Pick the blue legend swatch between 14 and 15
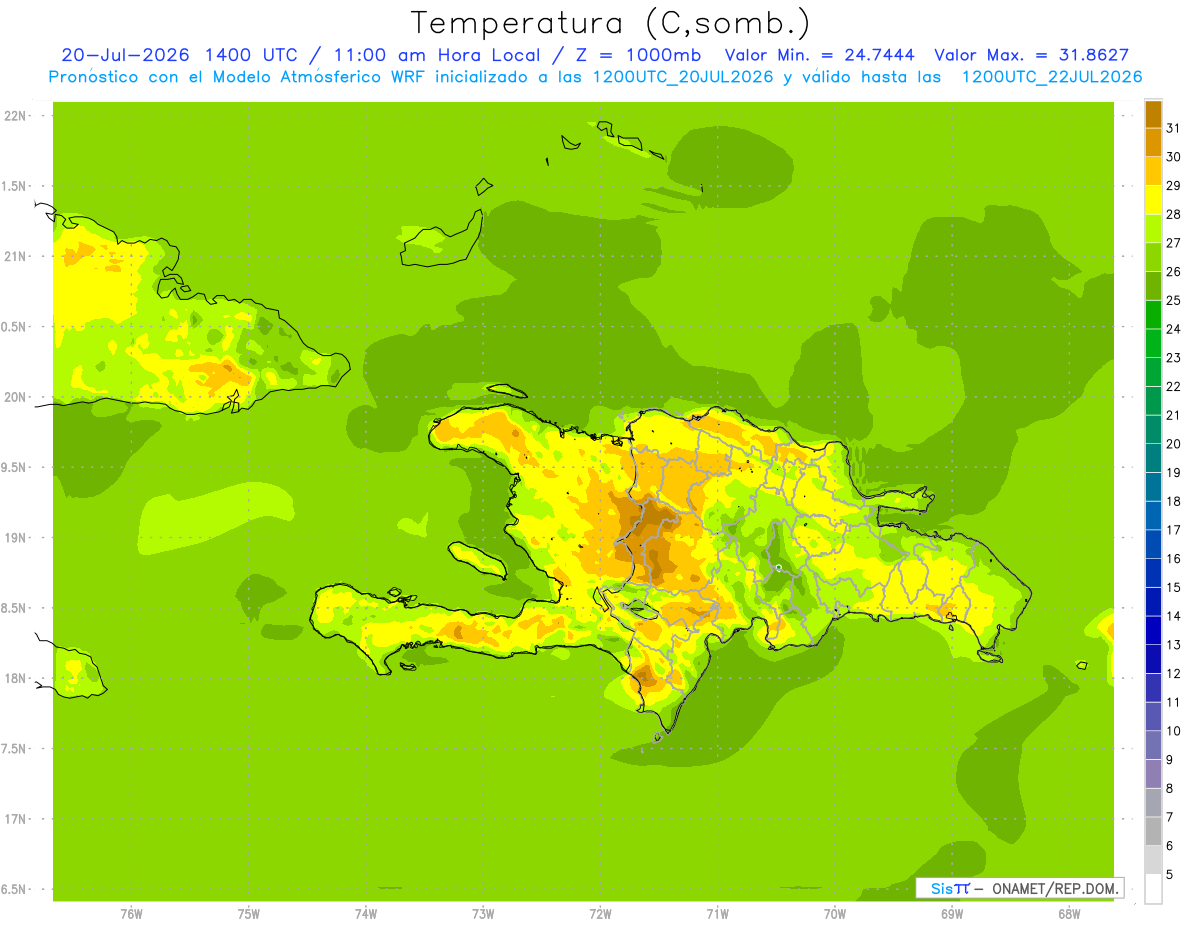This screenshot has width=1200, height=927. tap(1153, 602)
